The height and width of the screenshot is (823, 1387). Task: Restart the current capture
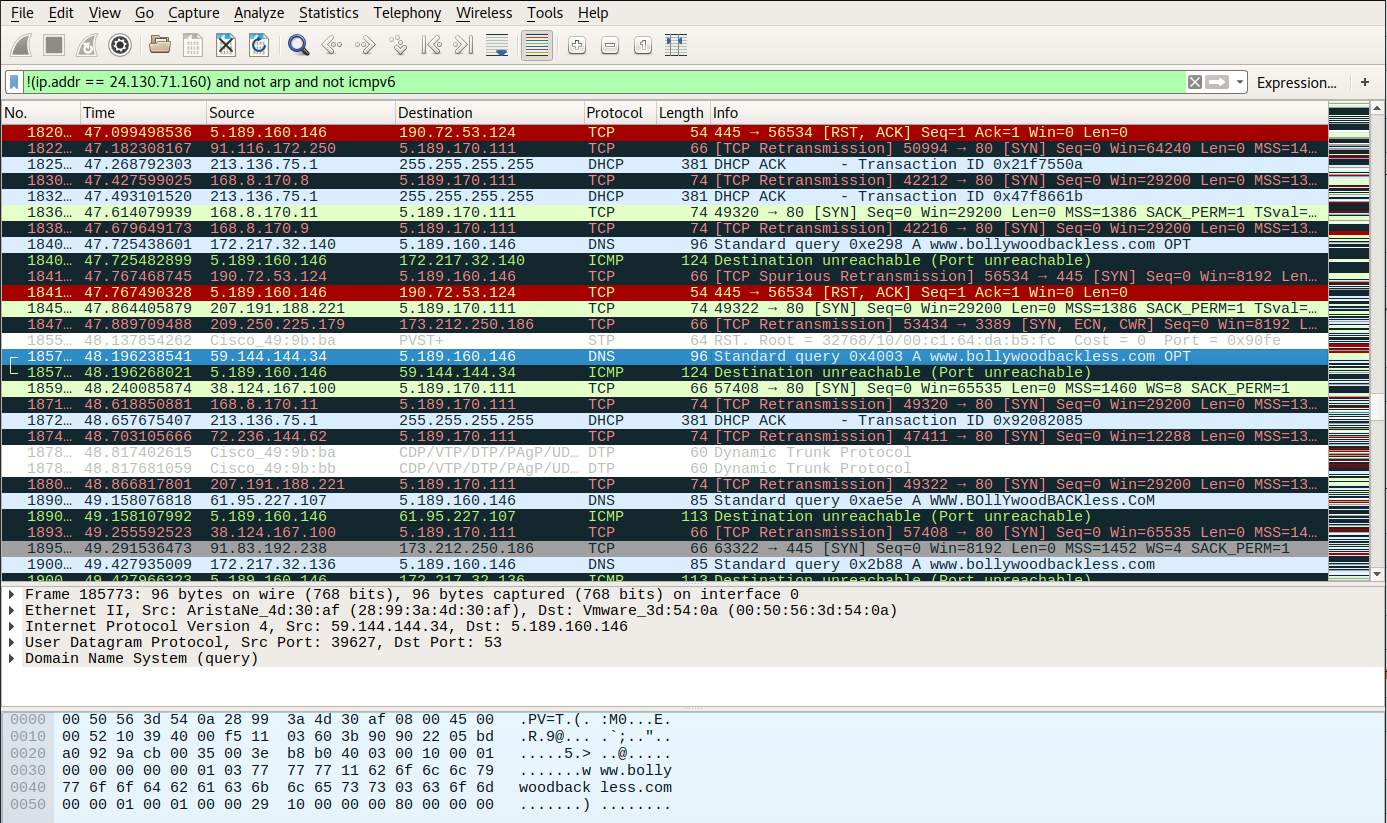pyautogui.click(x=85, y=45)
